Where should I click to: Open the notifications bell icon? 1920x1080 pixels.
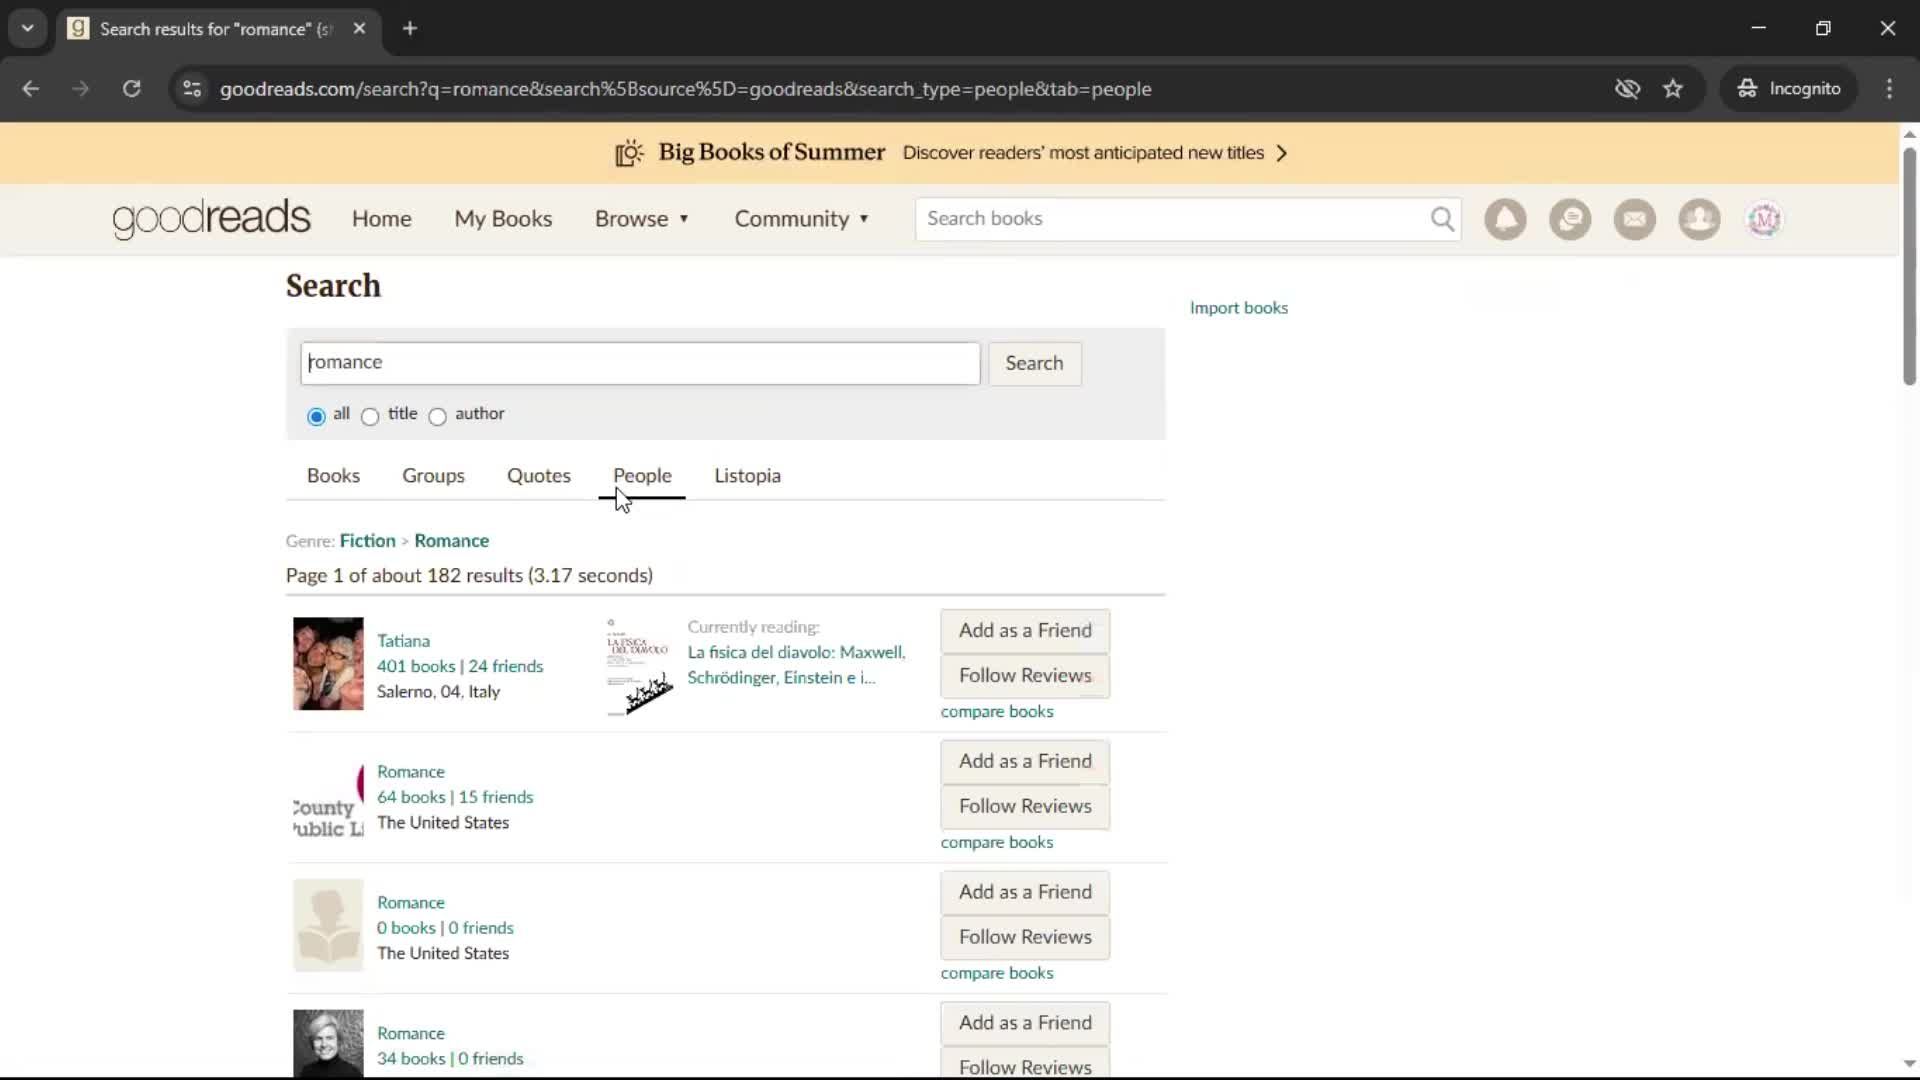click(x=1505, y=219)
